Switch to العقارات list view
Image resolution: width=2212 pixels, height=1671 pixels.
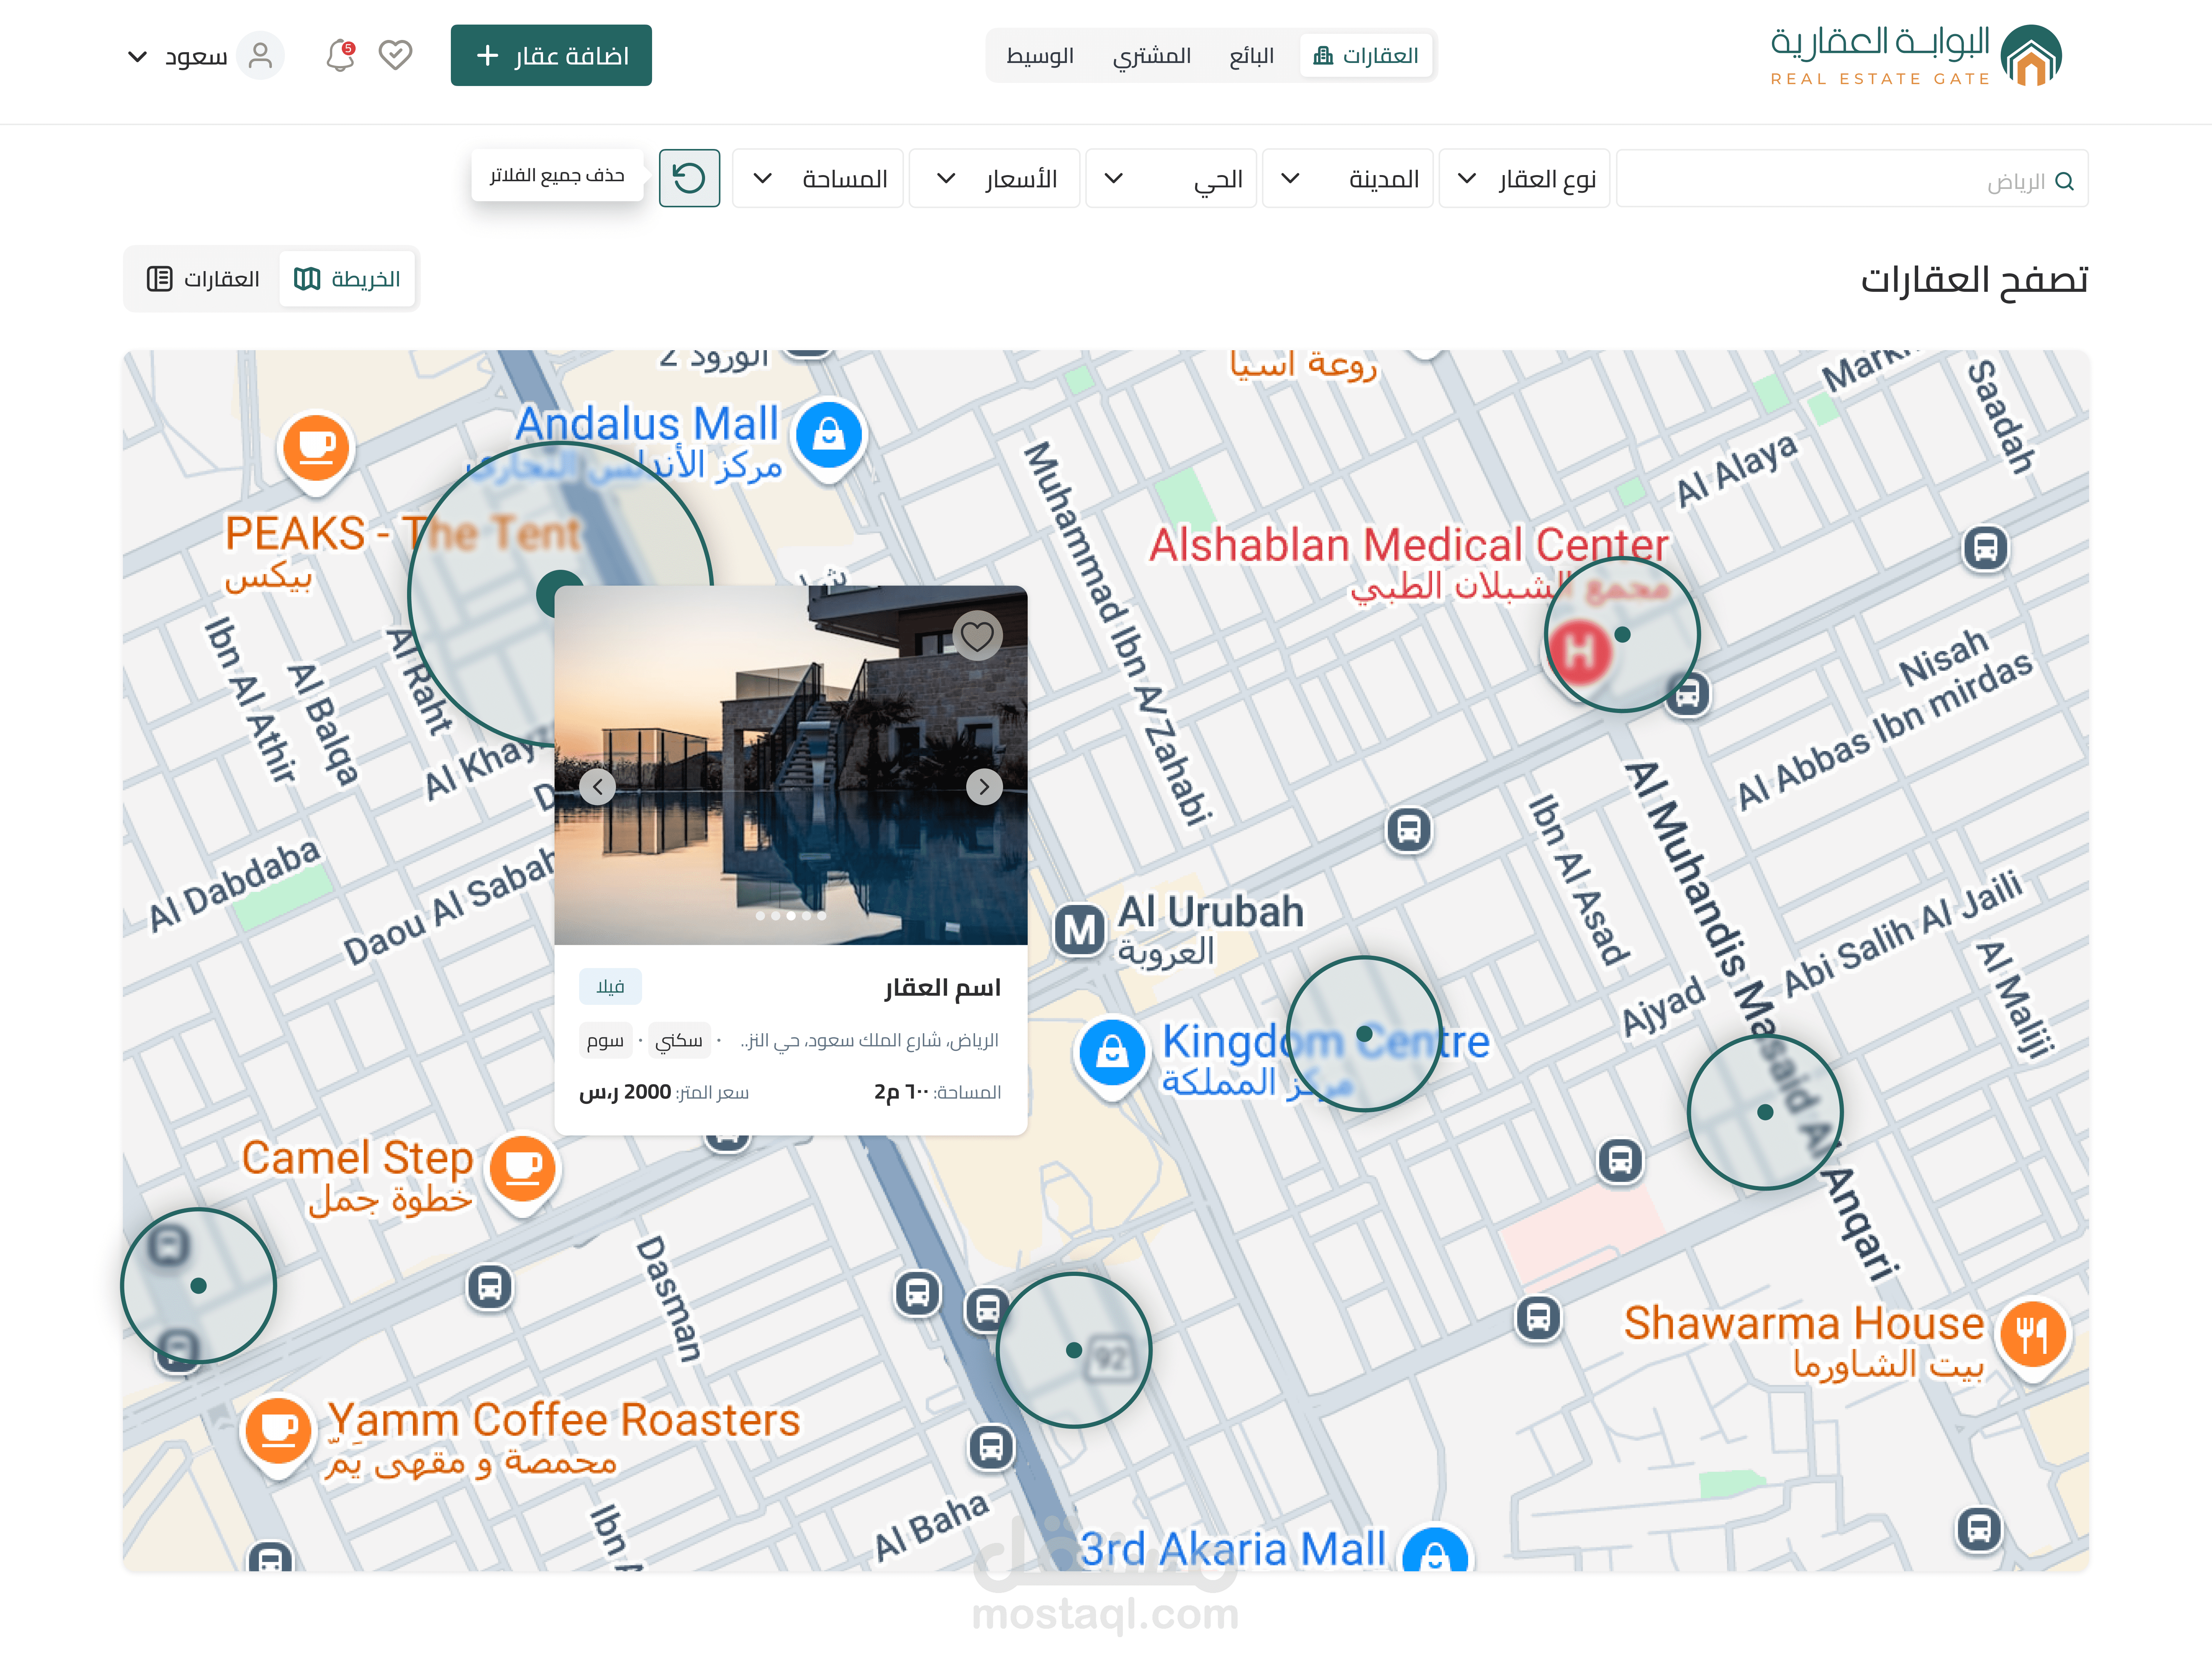[x=203, y=279]
